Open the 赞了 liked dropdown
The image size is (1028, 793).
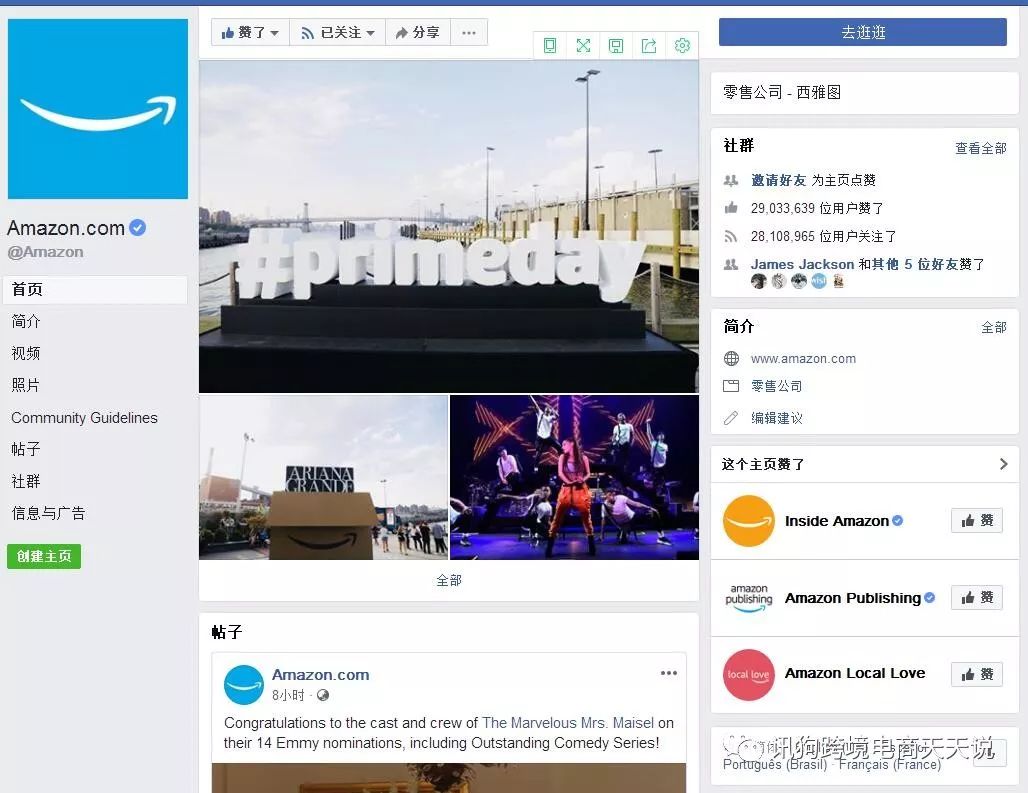click(250, 32)
